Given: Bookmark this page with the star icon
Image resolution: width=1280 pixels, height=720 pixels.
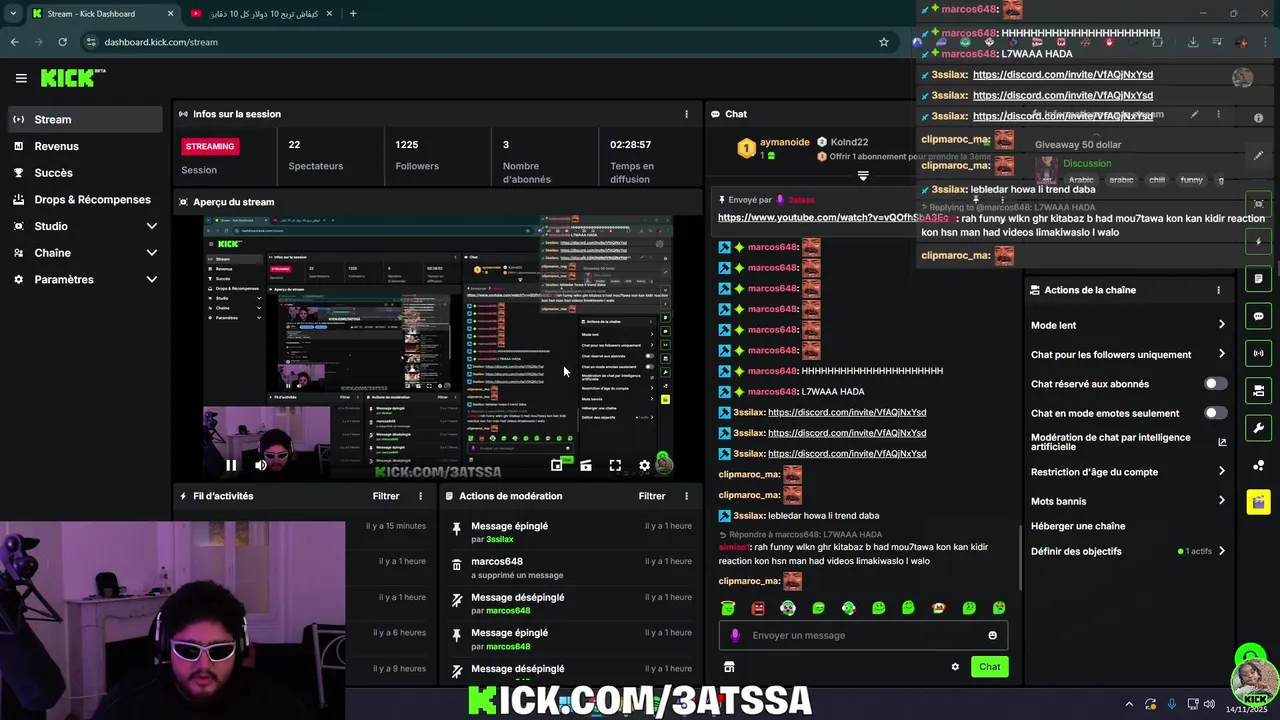Looking at the screenshot, I should coord(884,42).
